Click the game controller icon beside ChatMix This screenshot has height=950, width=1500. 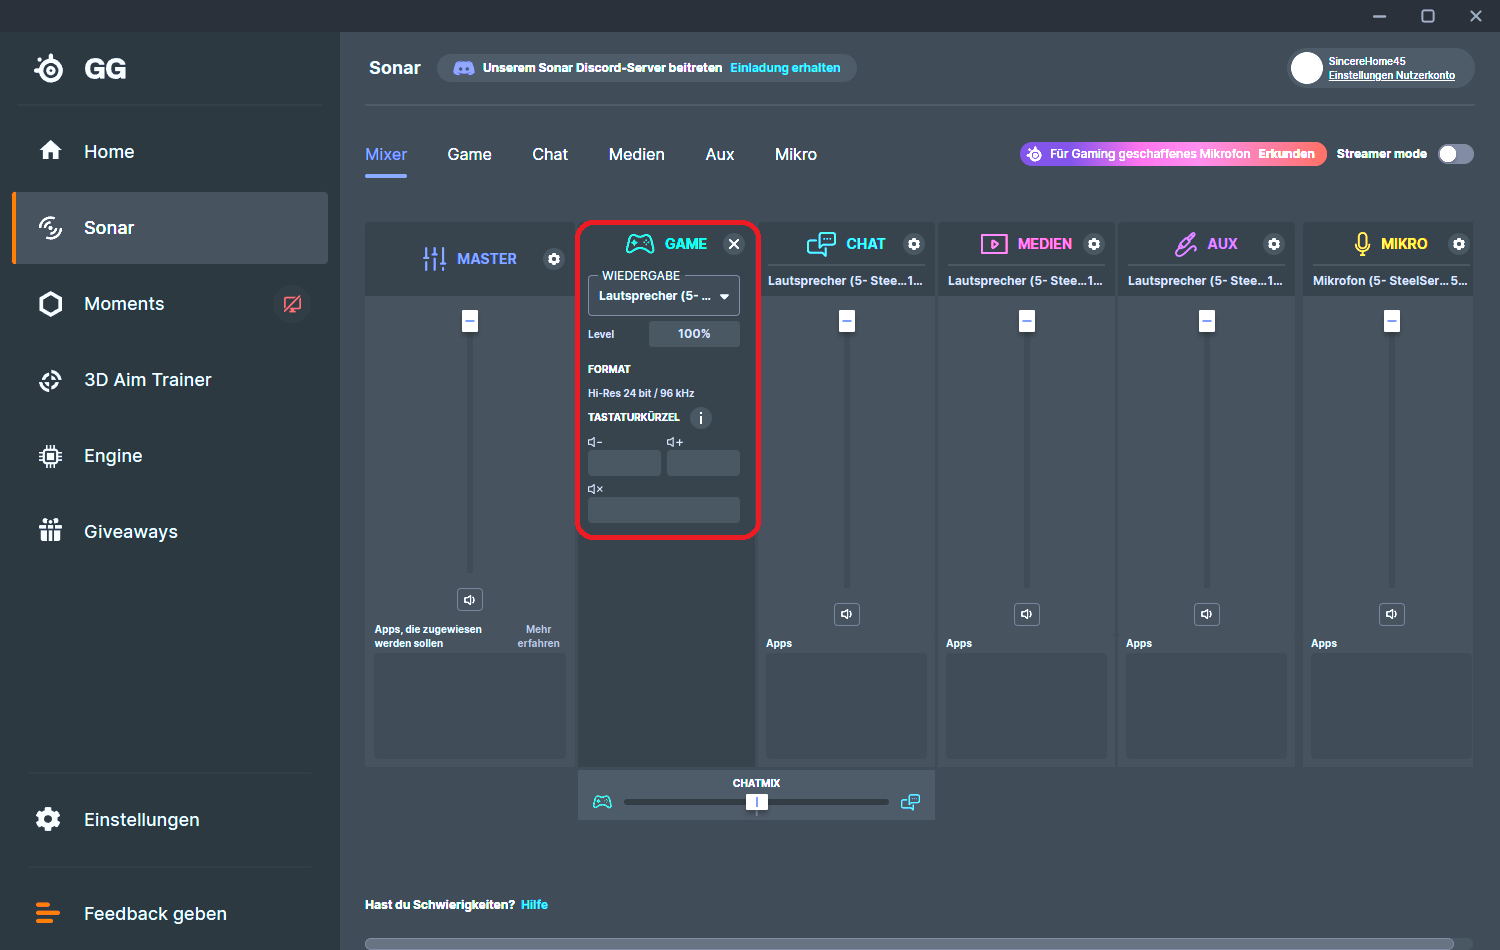click(603, 801)
